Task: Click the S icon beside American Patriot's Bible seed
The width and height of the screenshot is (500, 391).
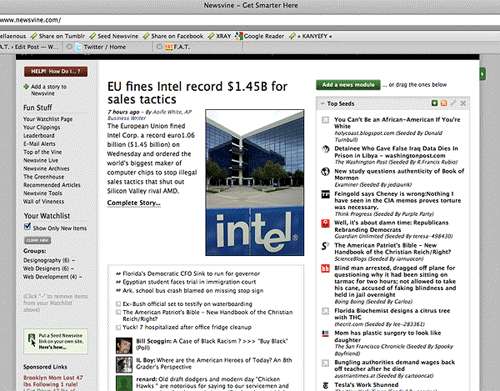Action: [x=325, y=246]
